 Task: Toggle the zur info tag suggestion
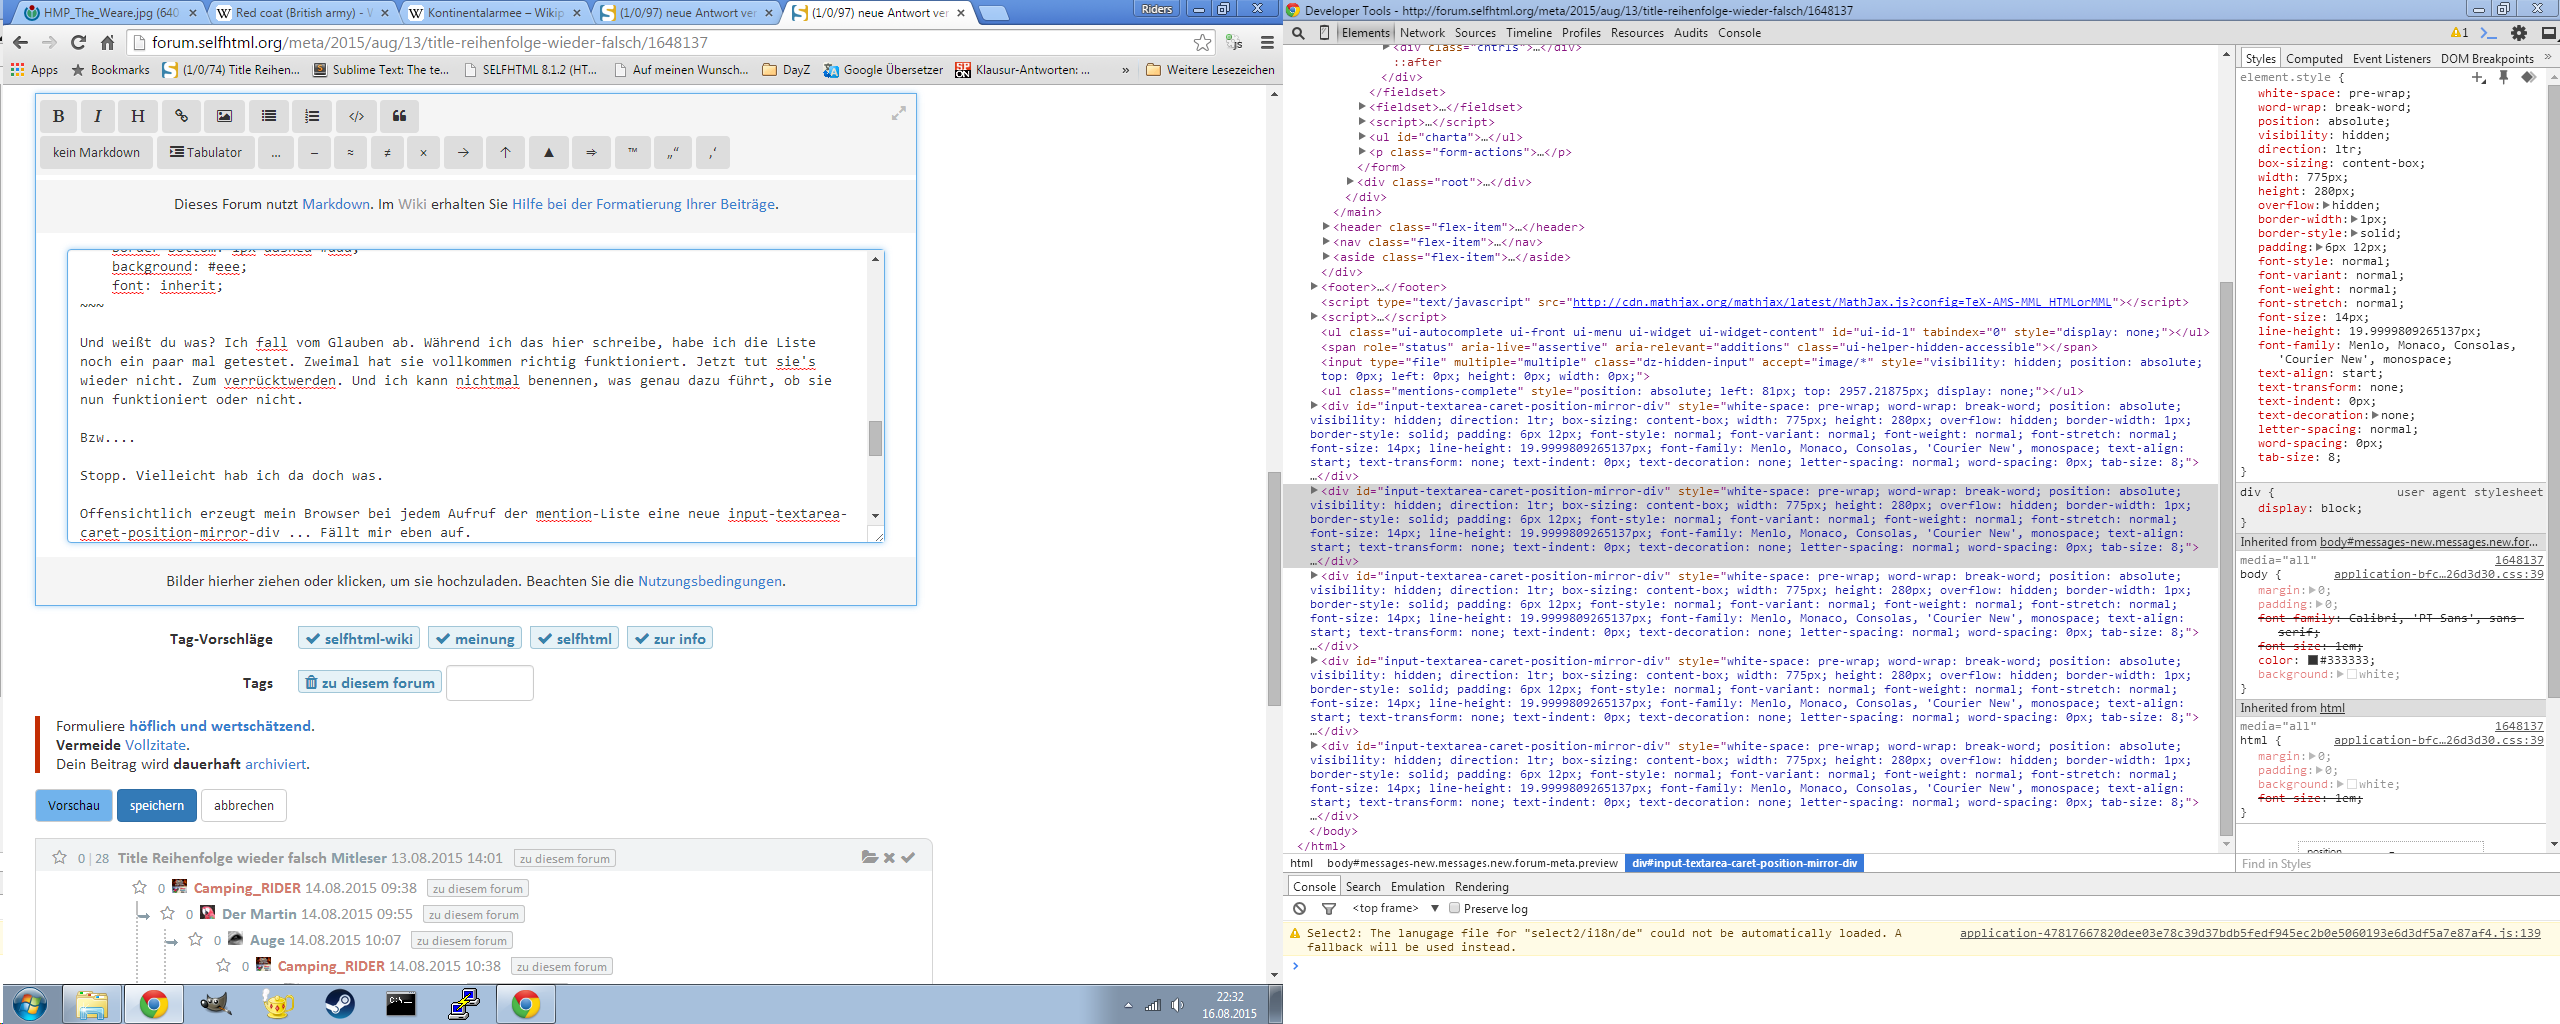(x=670, y=639)
